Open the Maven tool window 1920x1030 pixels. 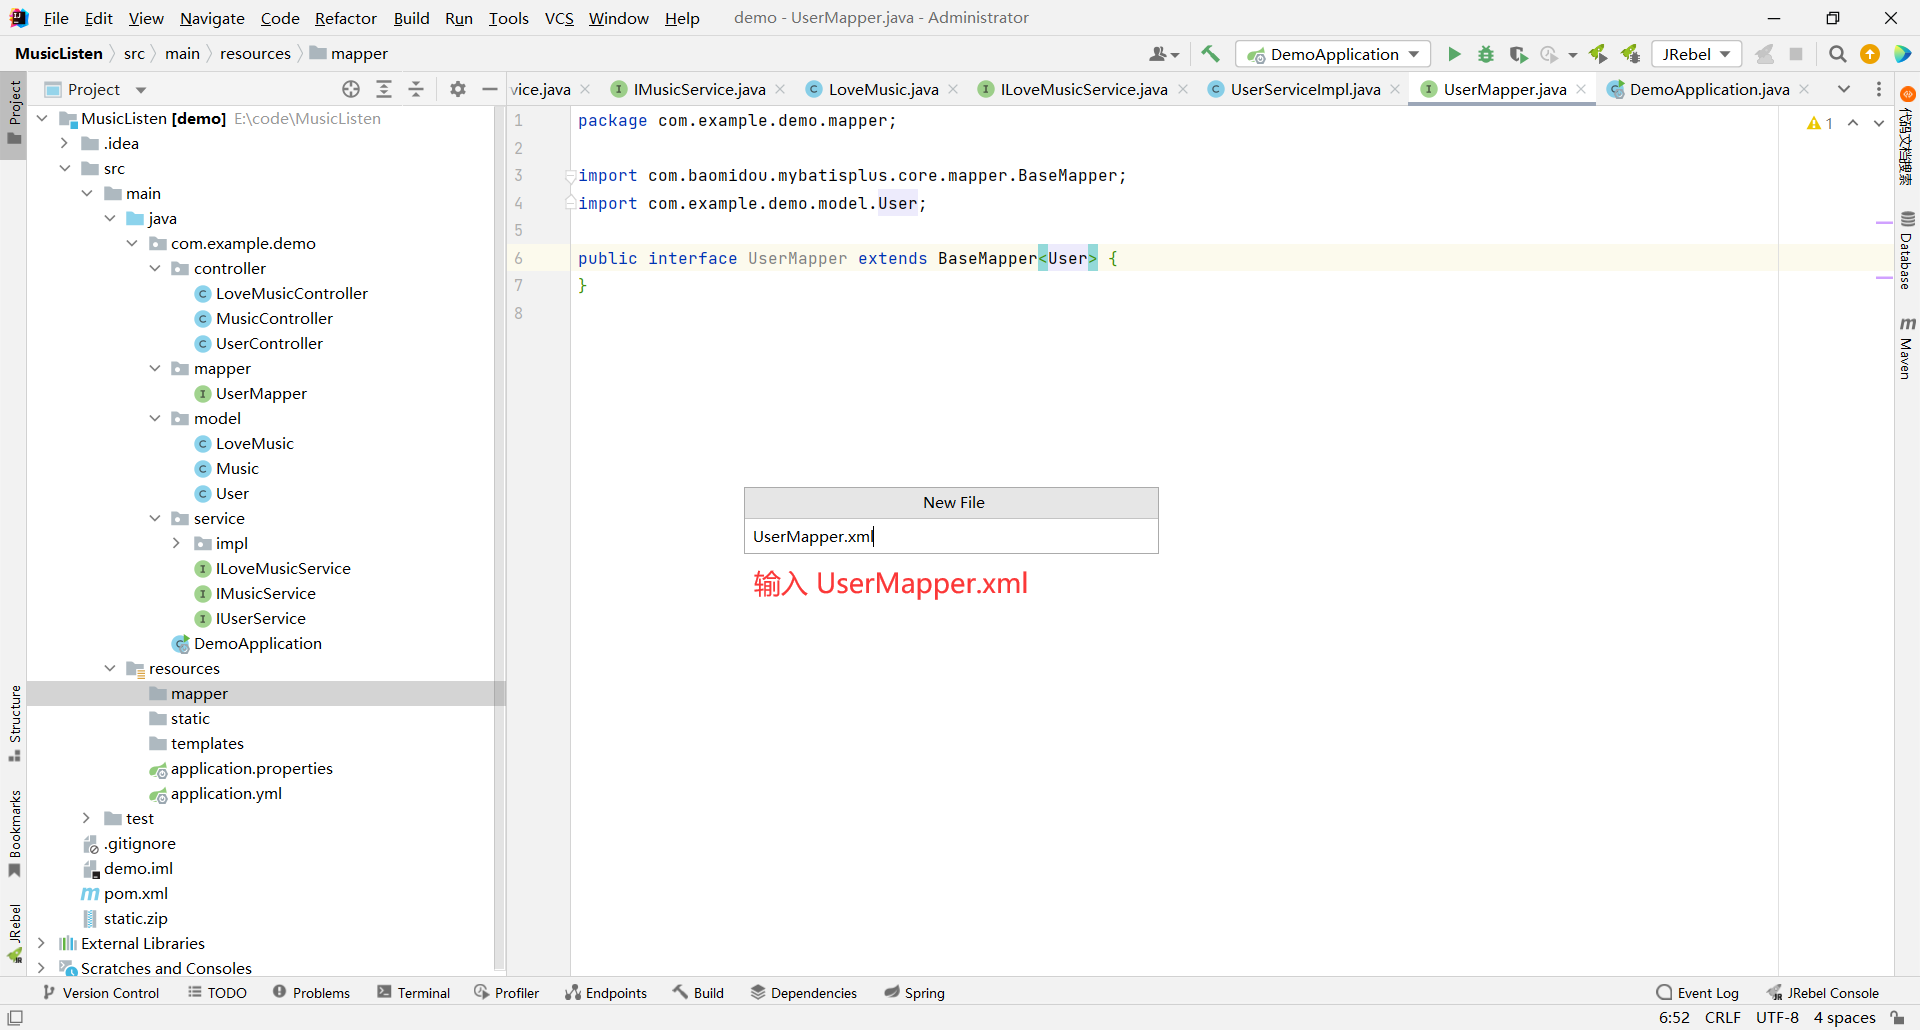pyautogui.click(x=1907, y=348)
